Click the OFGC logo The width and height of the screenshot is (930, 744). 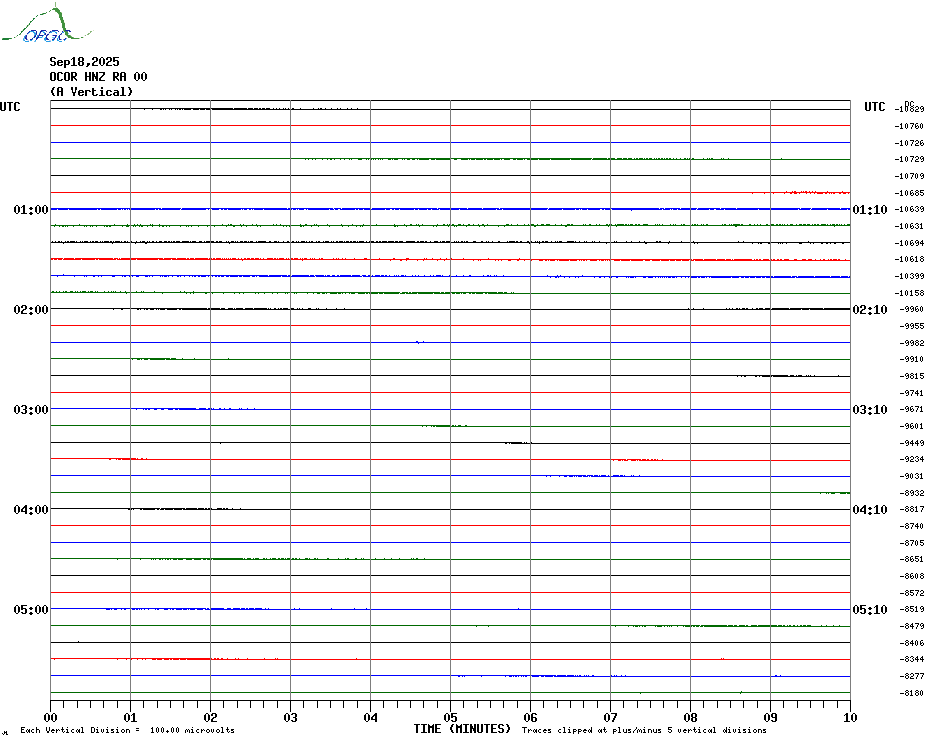coord(47,24)
